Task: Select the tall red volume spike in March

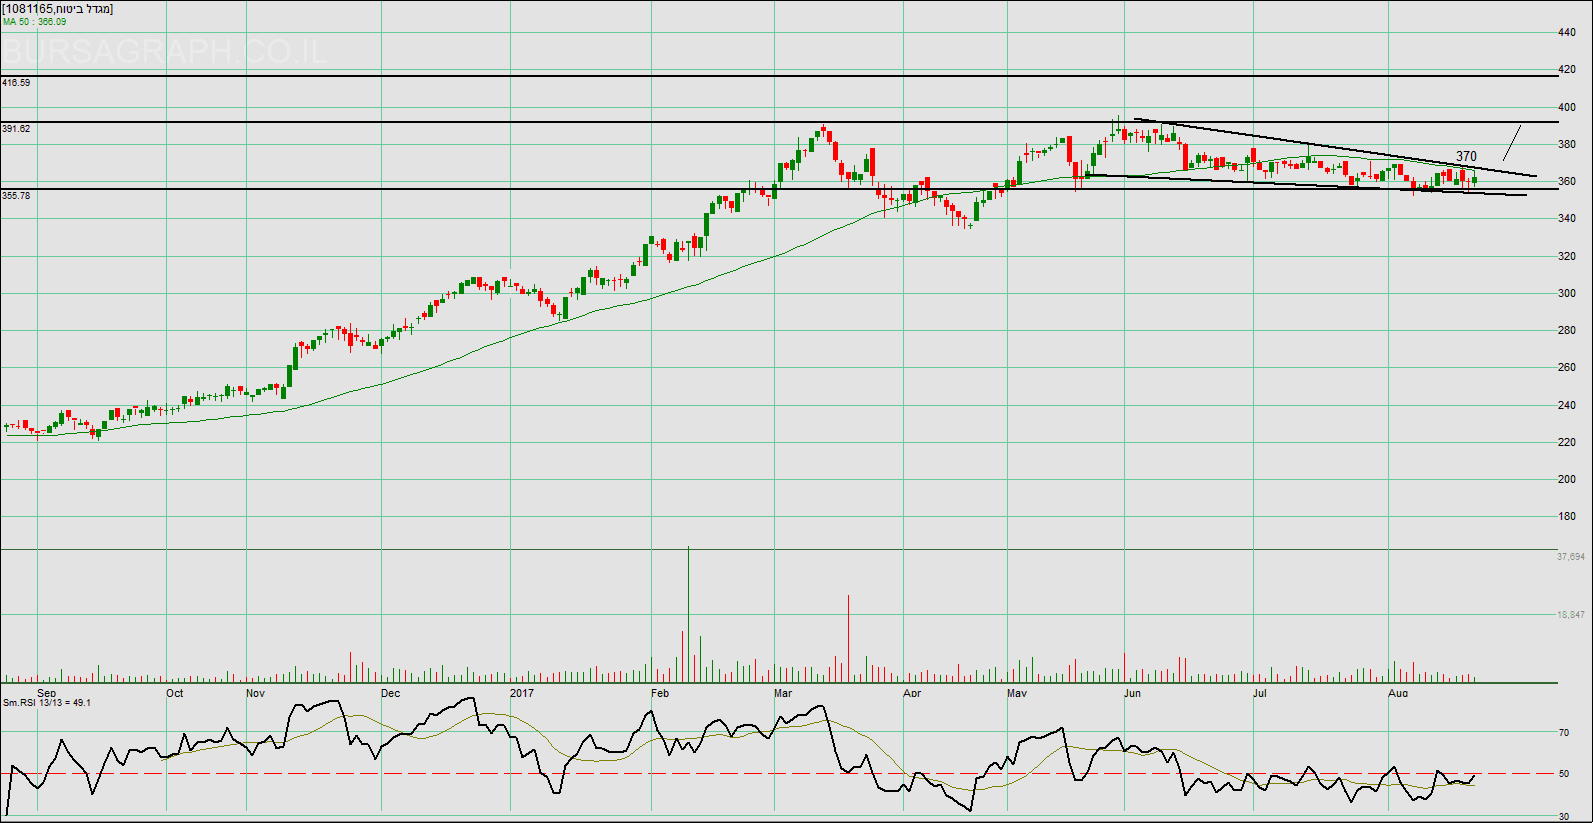Action: tap(848, 638)
